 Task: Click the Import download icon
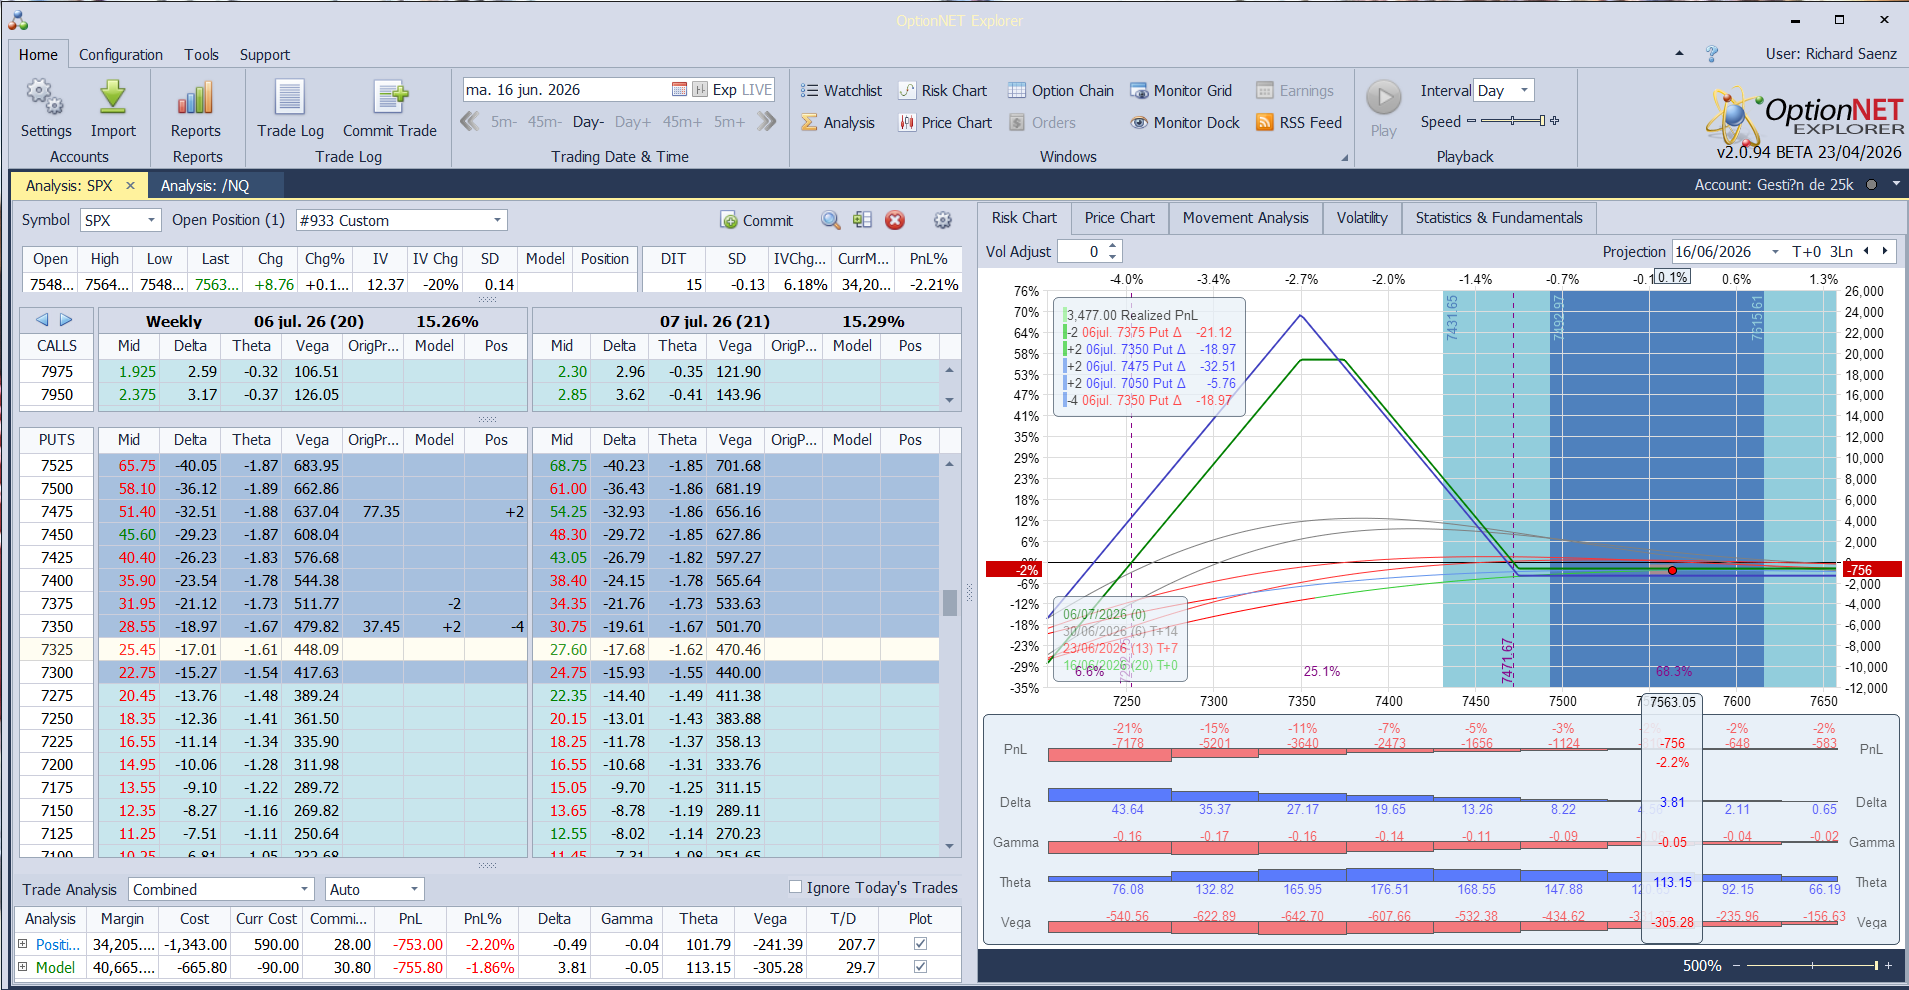pos(113,98)
